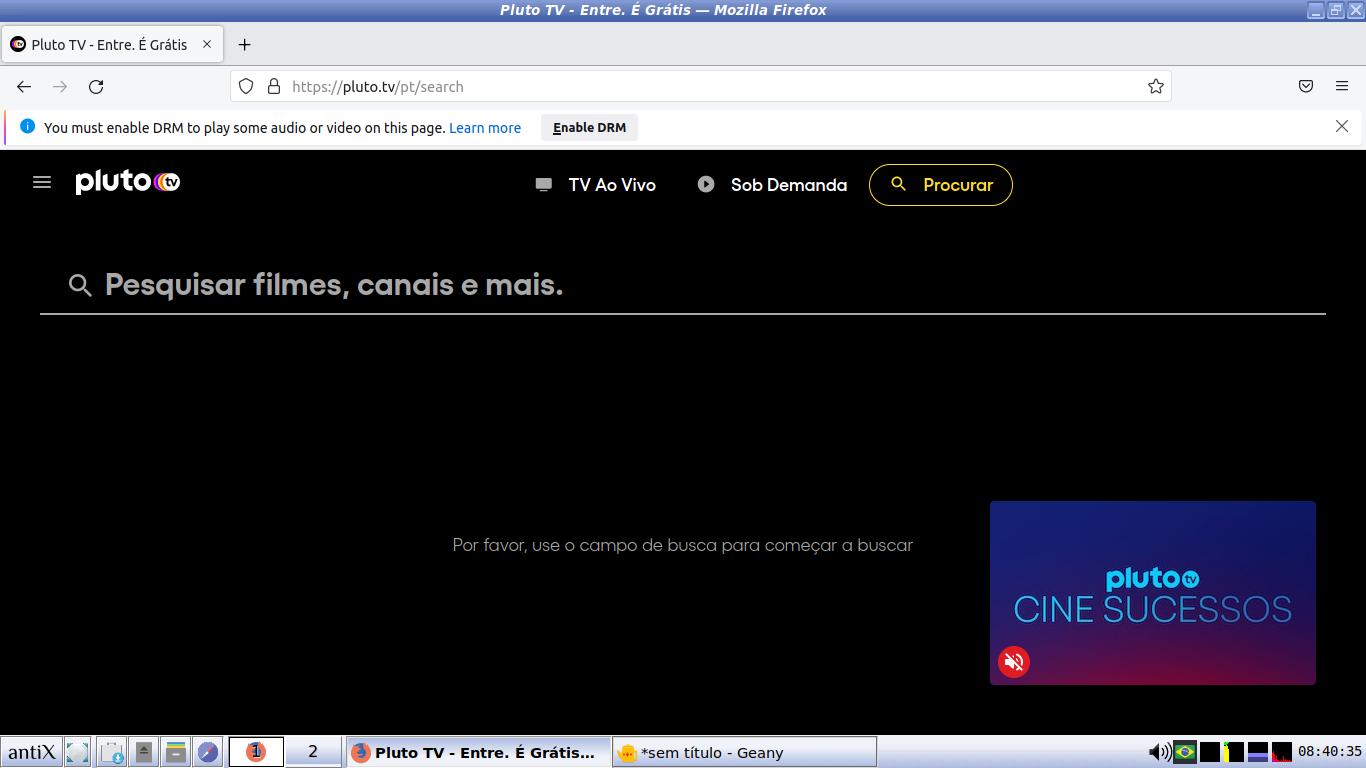Focus the Pesquisar filmes, canais e mais field
The image size is (1366, 768).
click(x=682, y=286)
